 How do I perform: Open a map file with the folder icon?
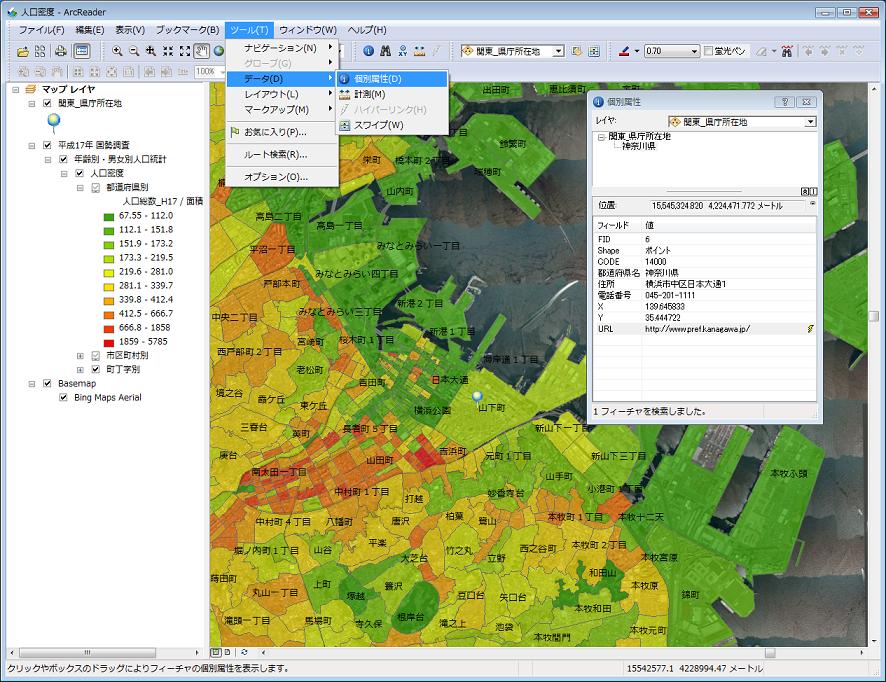tap(23, 51)
